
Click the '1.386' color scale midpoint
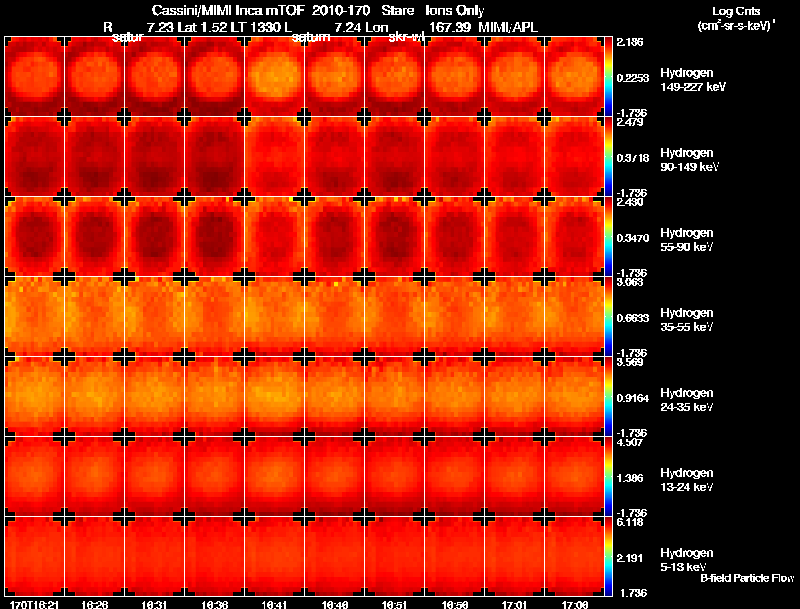[630, 478]
